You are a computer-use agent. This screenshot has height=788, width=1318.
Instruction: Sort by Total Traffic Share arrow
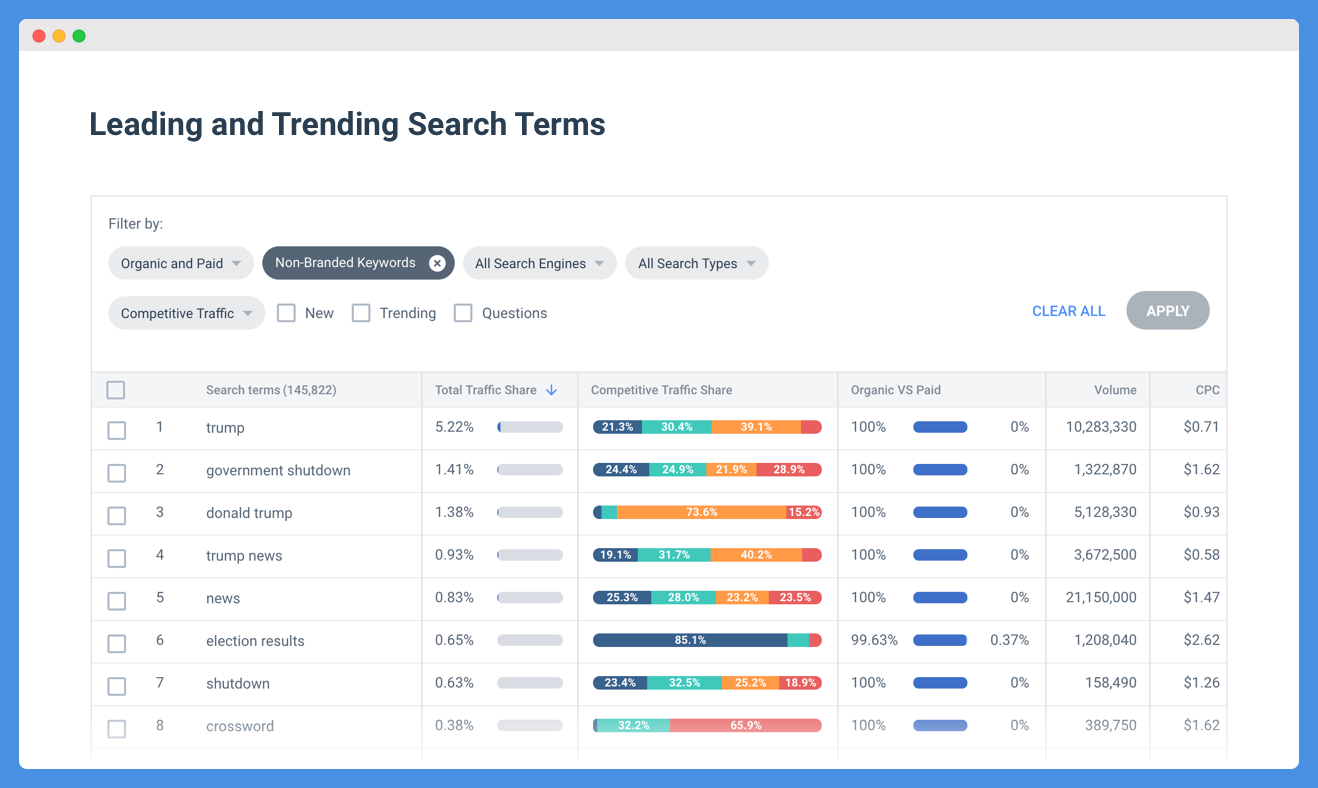click(552, 390)
